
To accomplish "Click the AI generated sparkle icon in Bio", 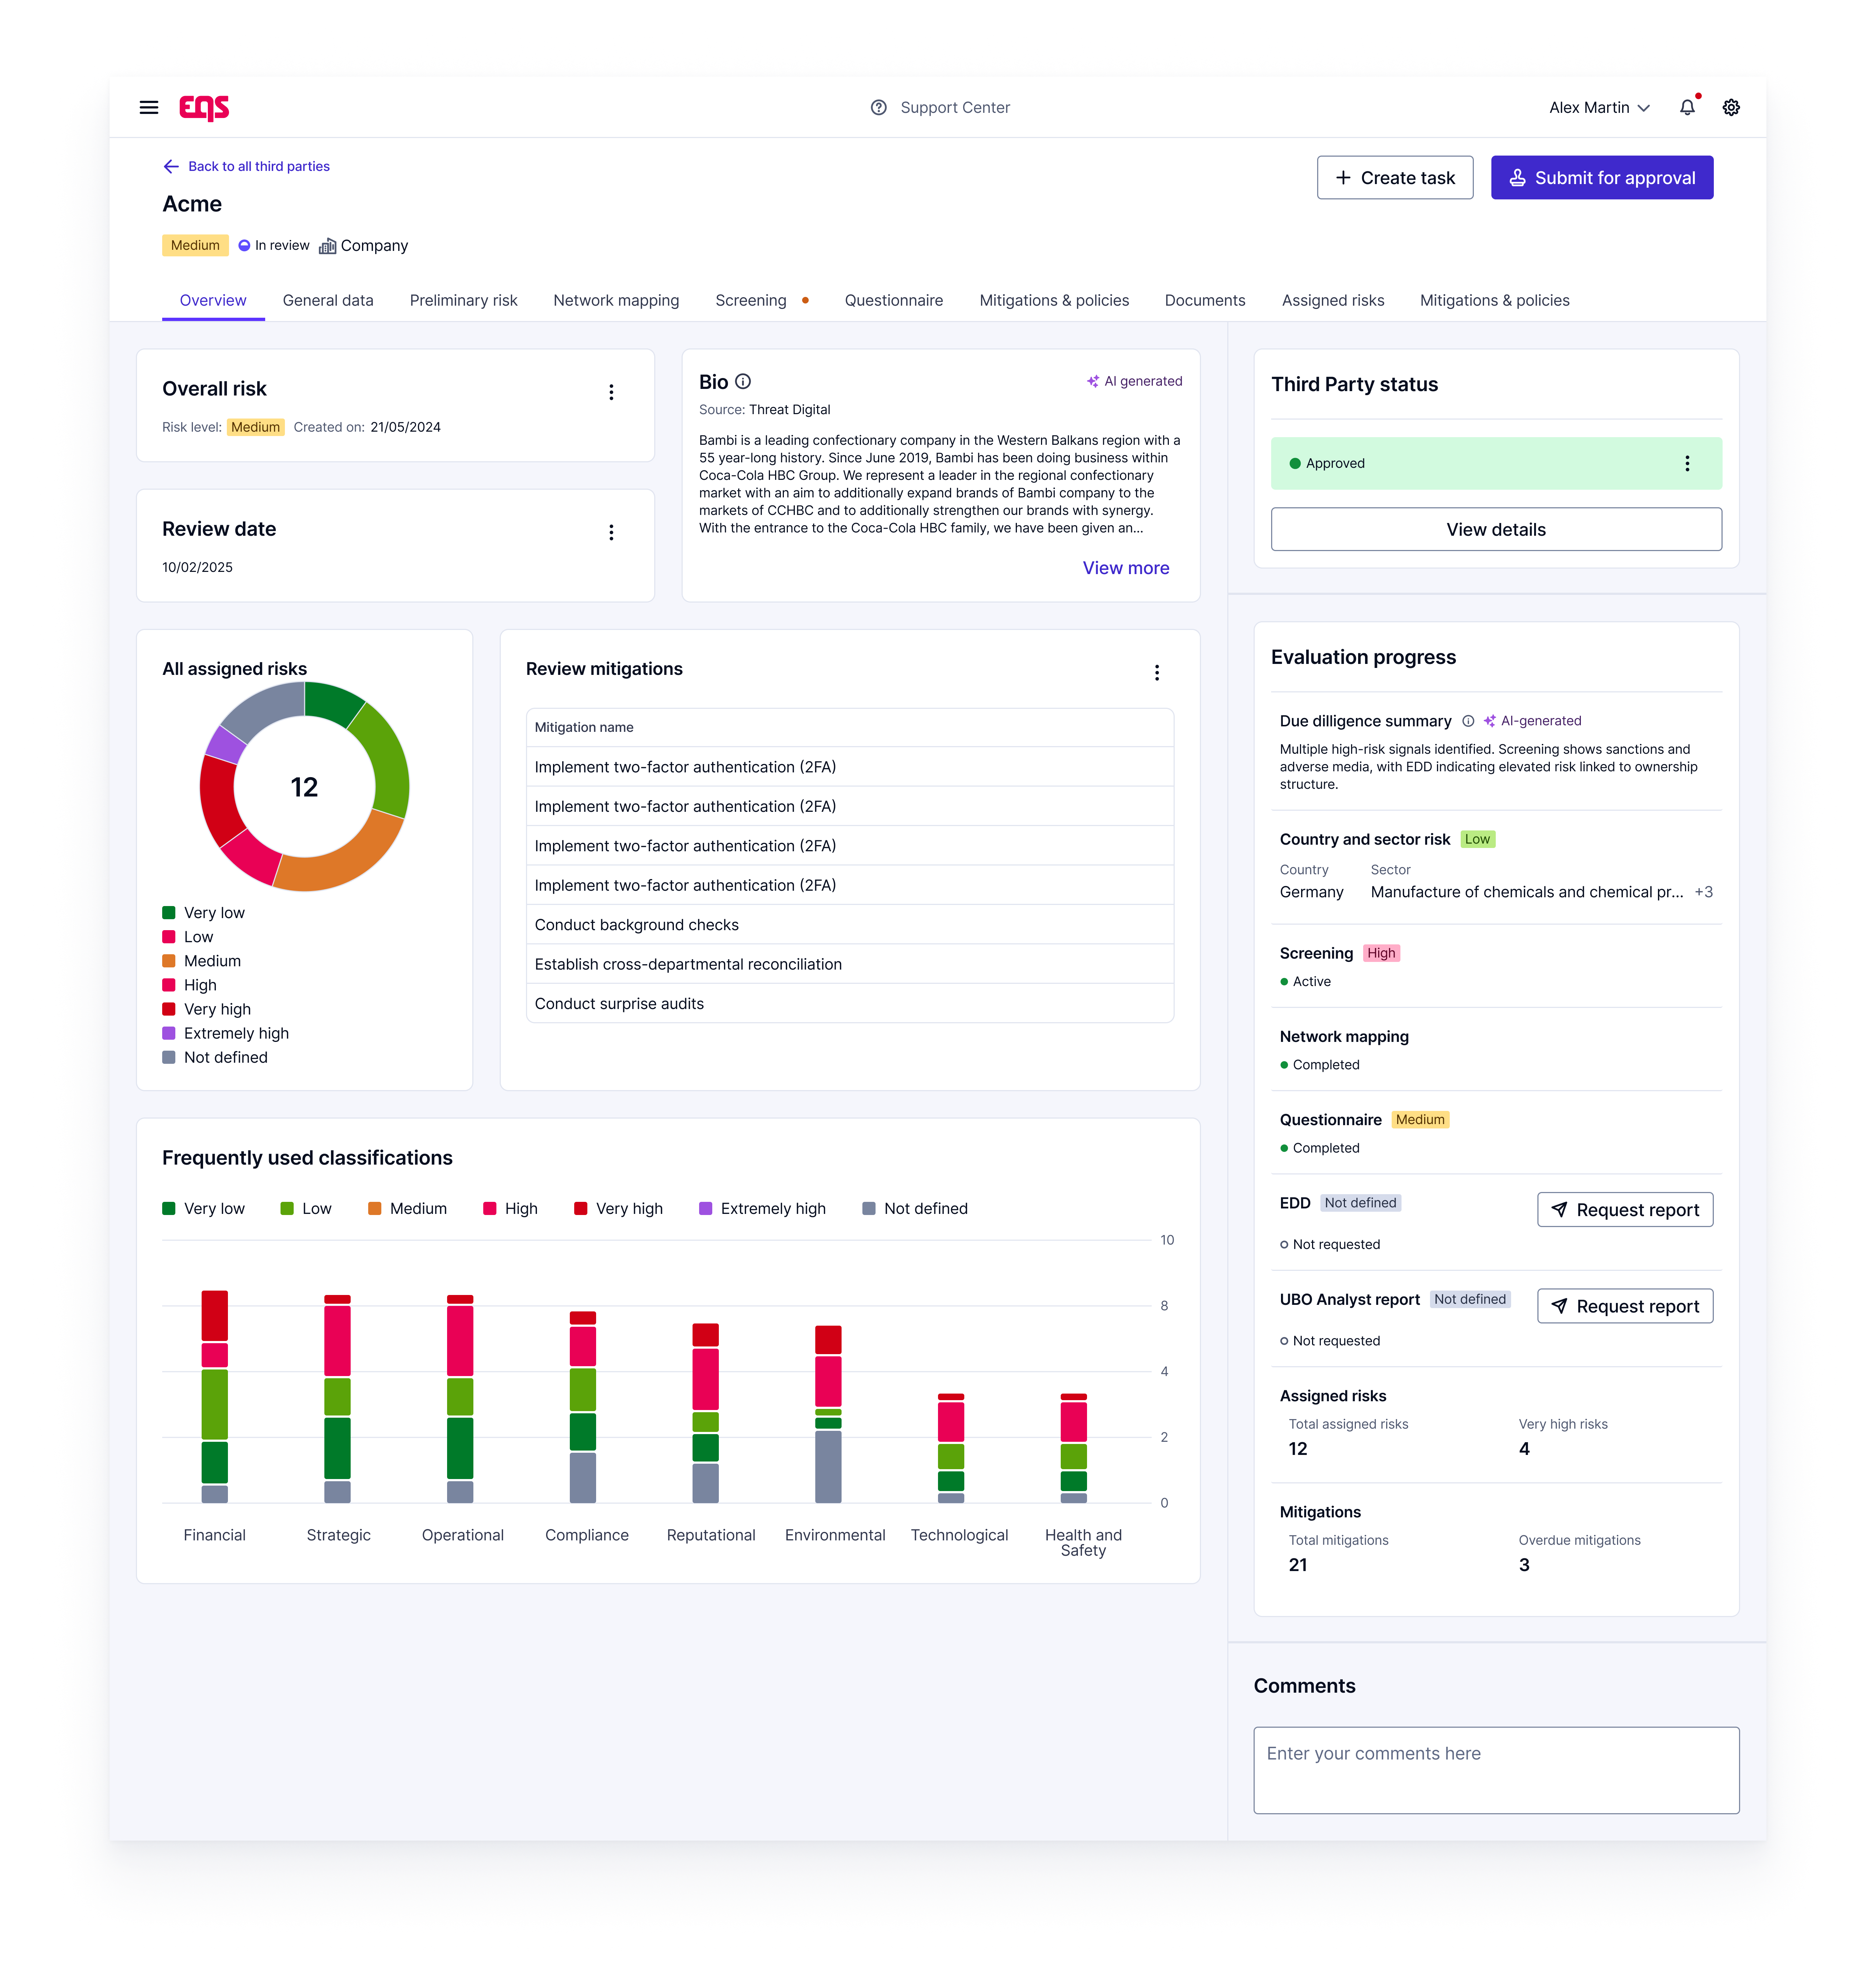I will (1092, 381).
